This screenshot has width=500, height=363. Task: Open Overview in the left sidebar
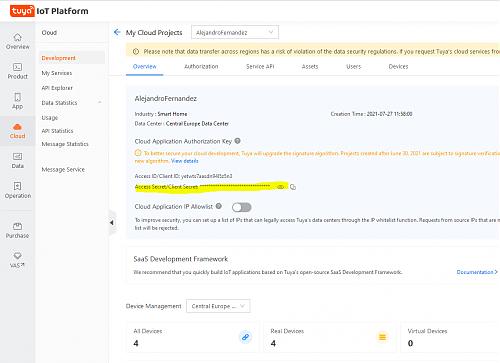point(18,41)
